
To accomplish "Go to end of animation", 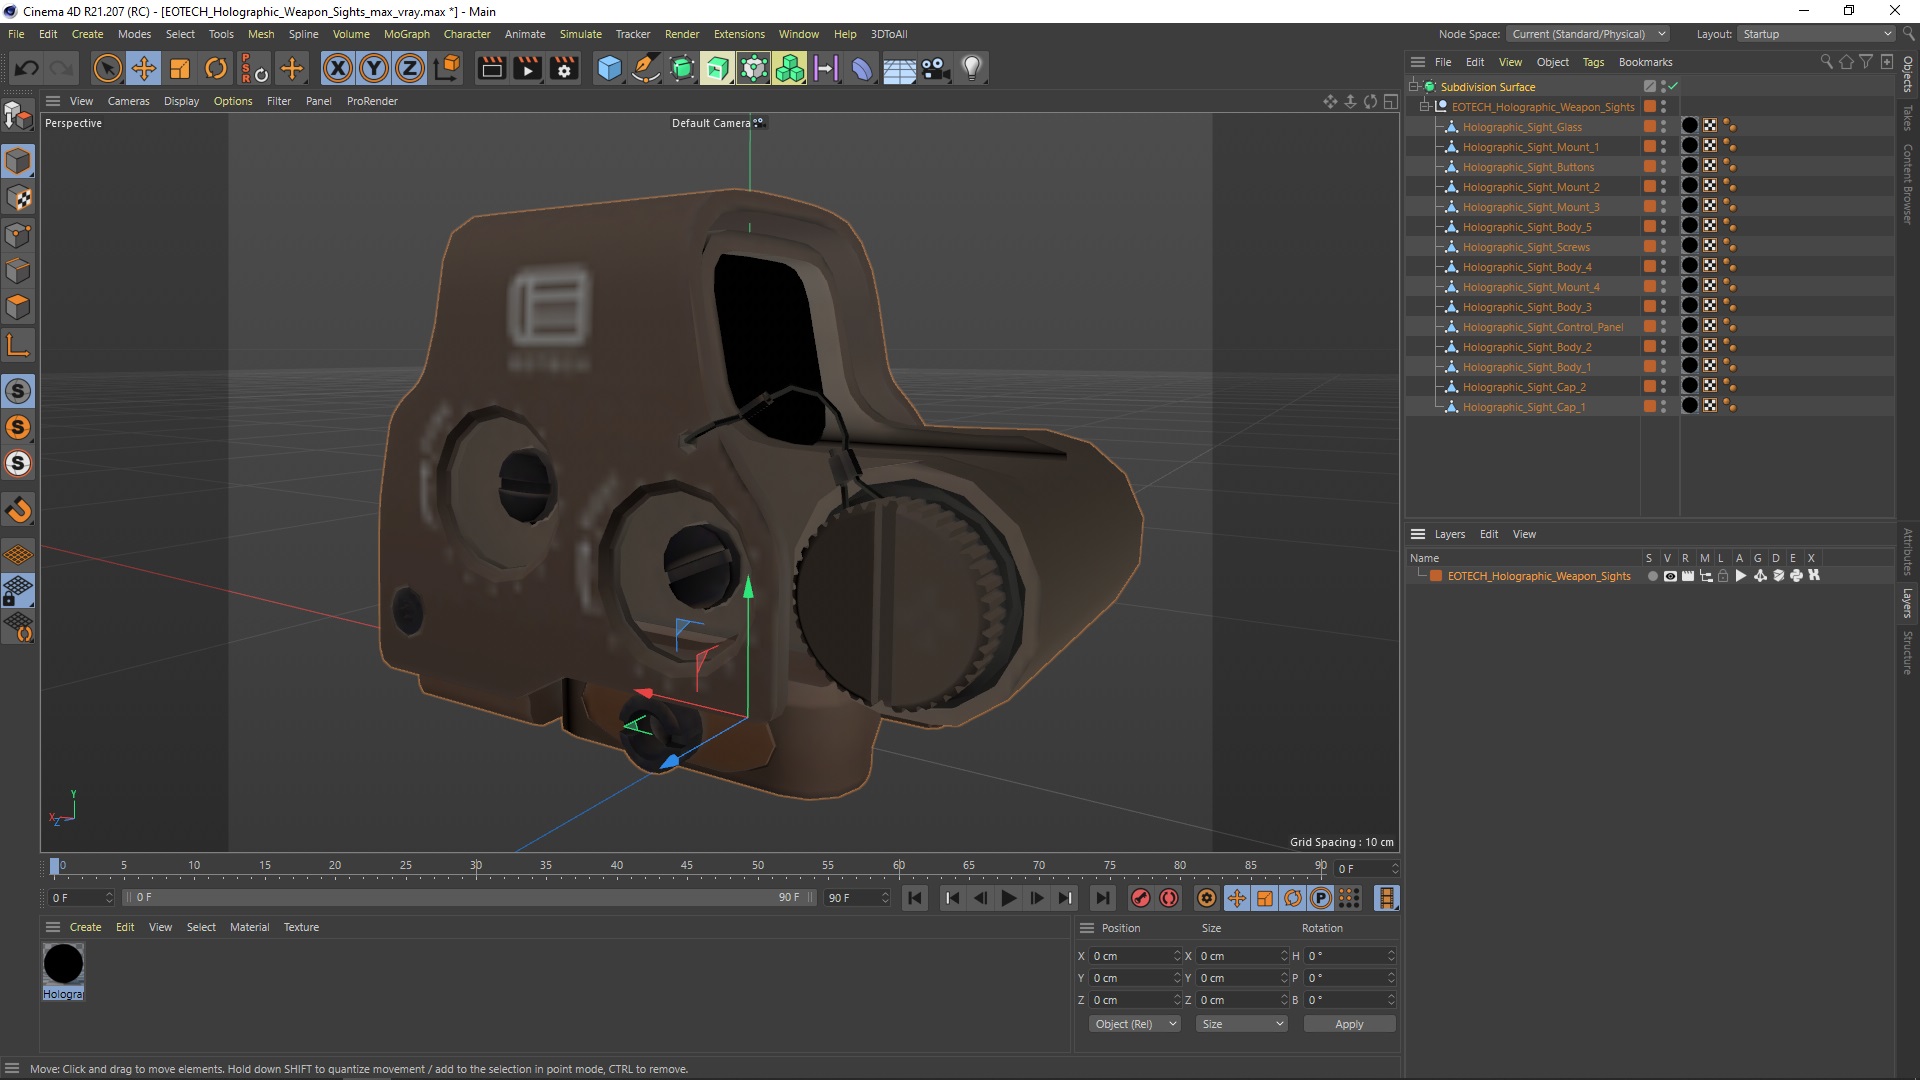I will coord(1102,898).
